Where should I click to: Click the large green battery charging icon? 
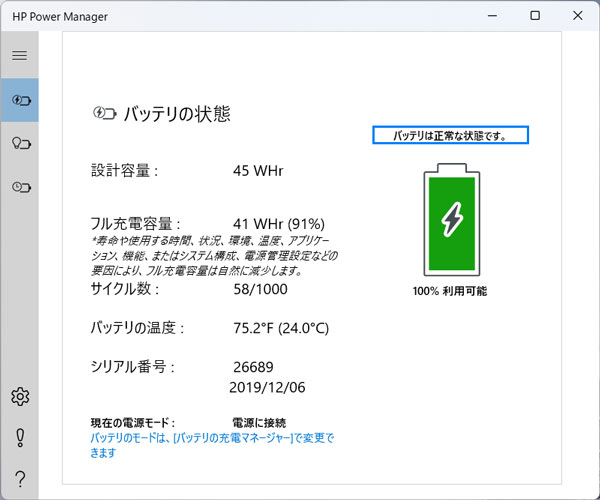point(452,220)
